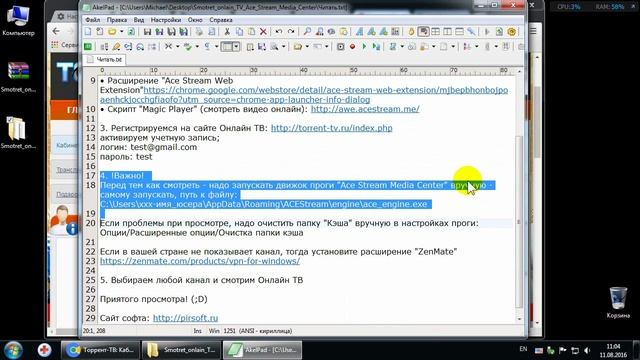This screenshot has height=360, width=640.
Task: Expand the dropdown beside green checkmark
Action: click(x=197, y=47)
